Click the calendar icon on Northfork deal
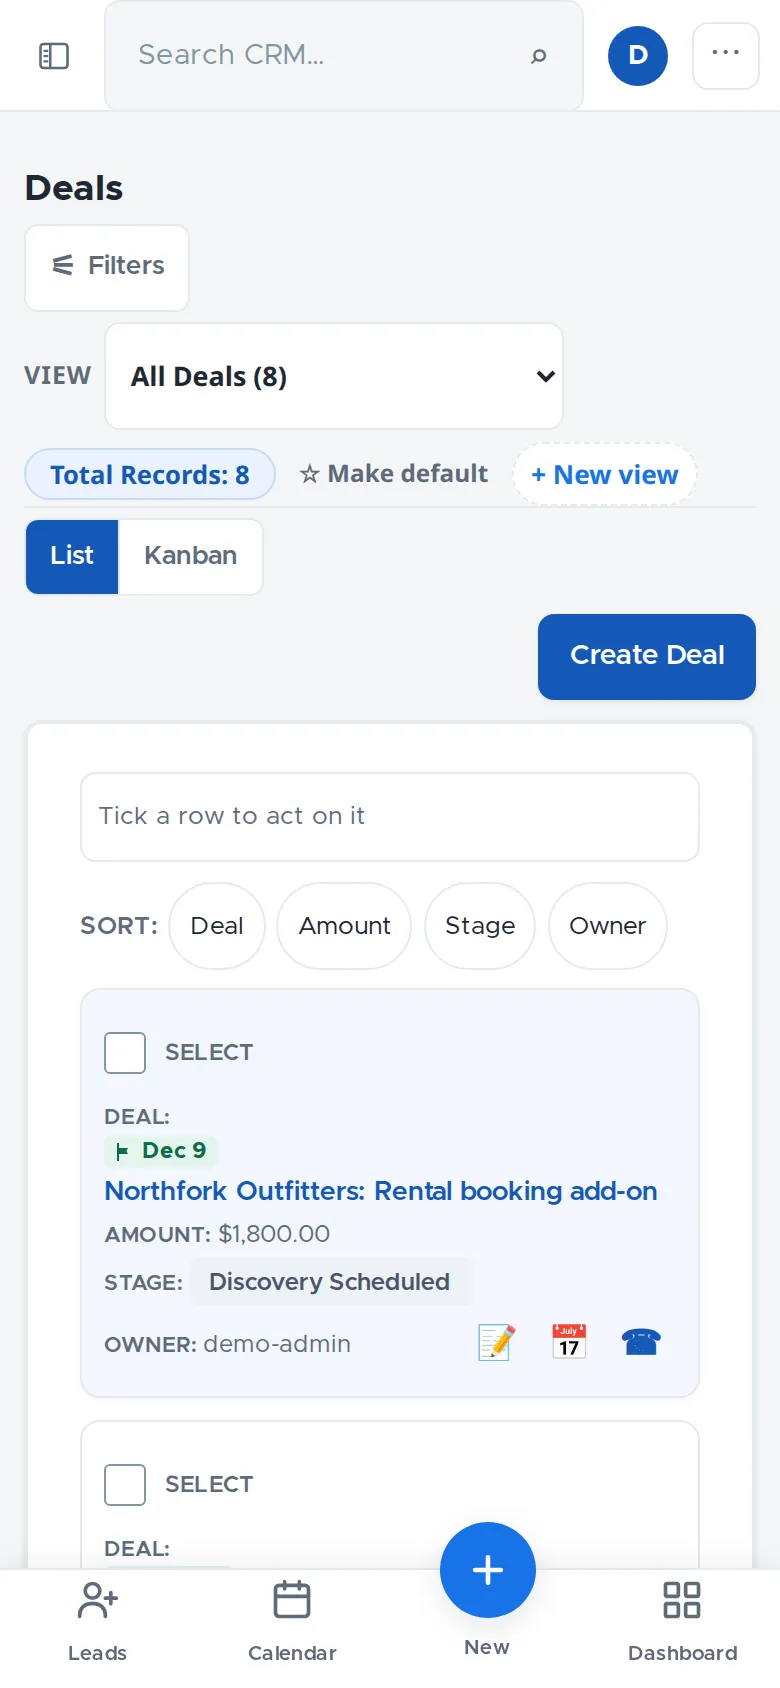Image resolution: width=780 pixels, height=1688 pixels. pyautogui.click(x=569, y=1342)
